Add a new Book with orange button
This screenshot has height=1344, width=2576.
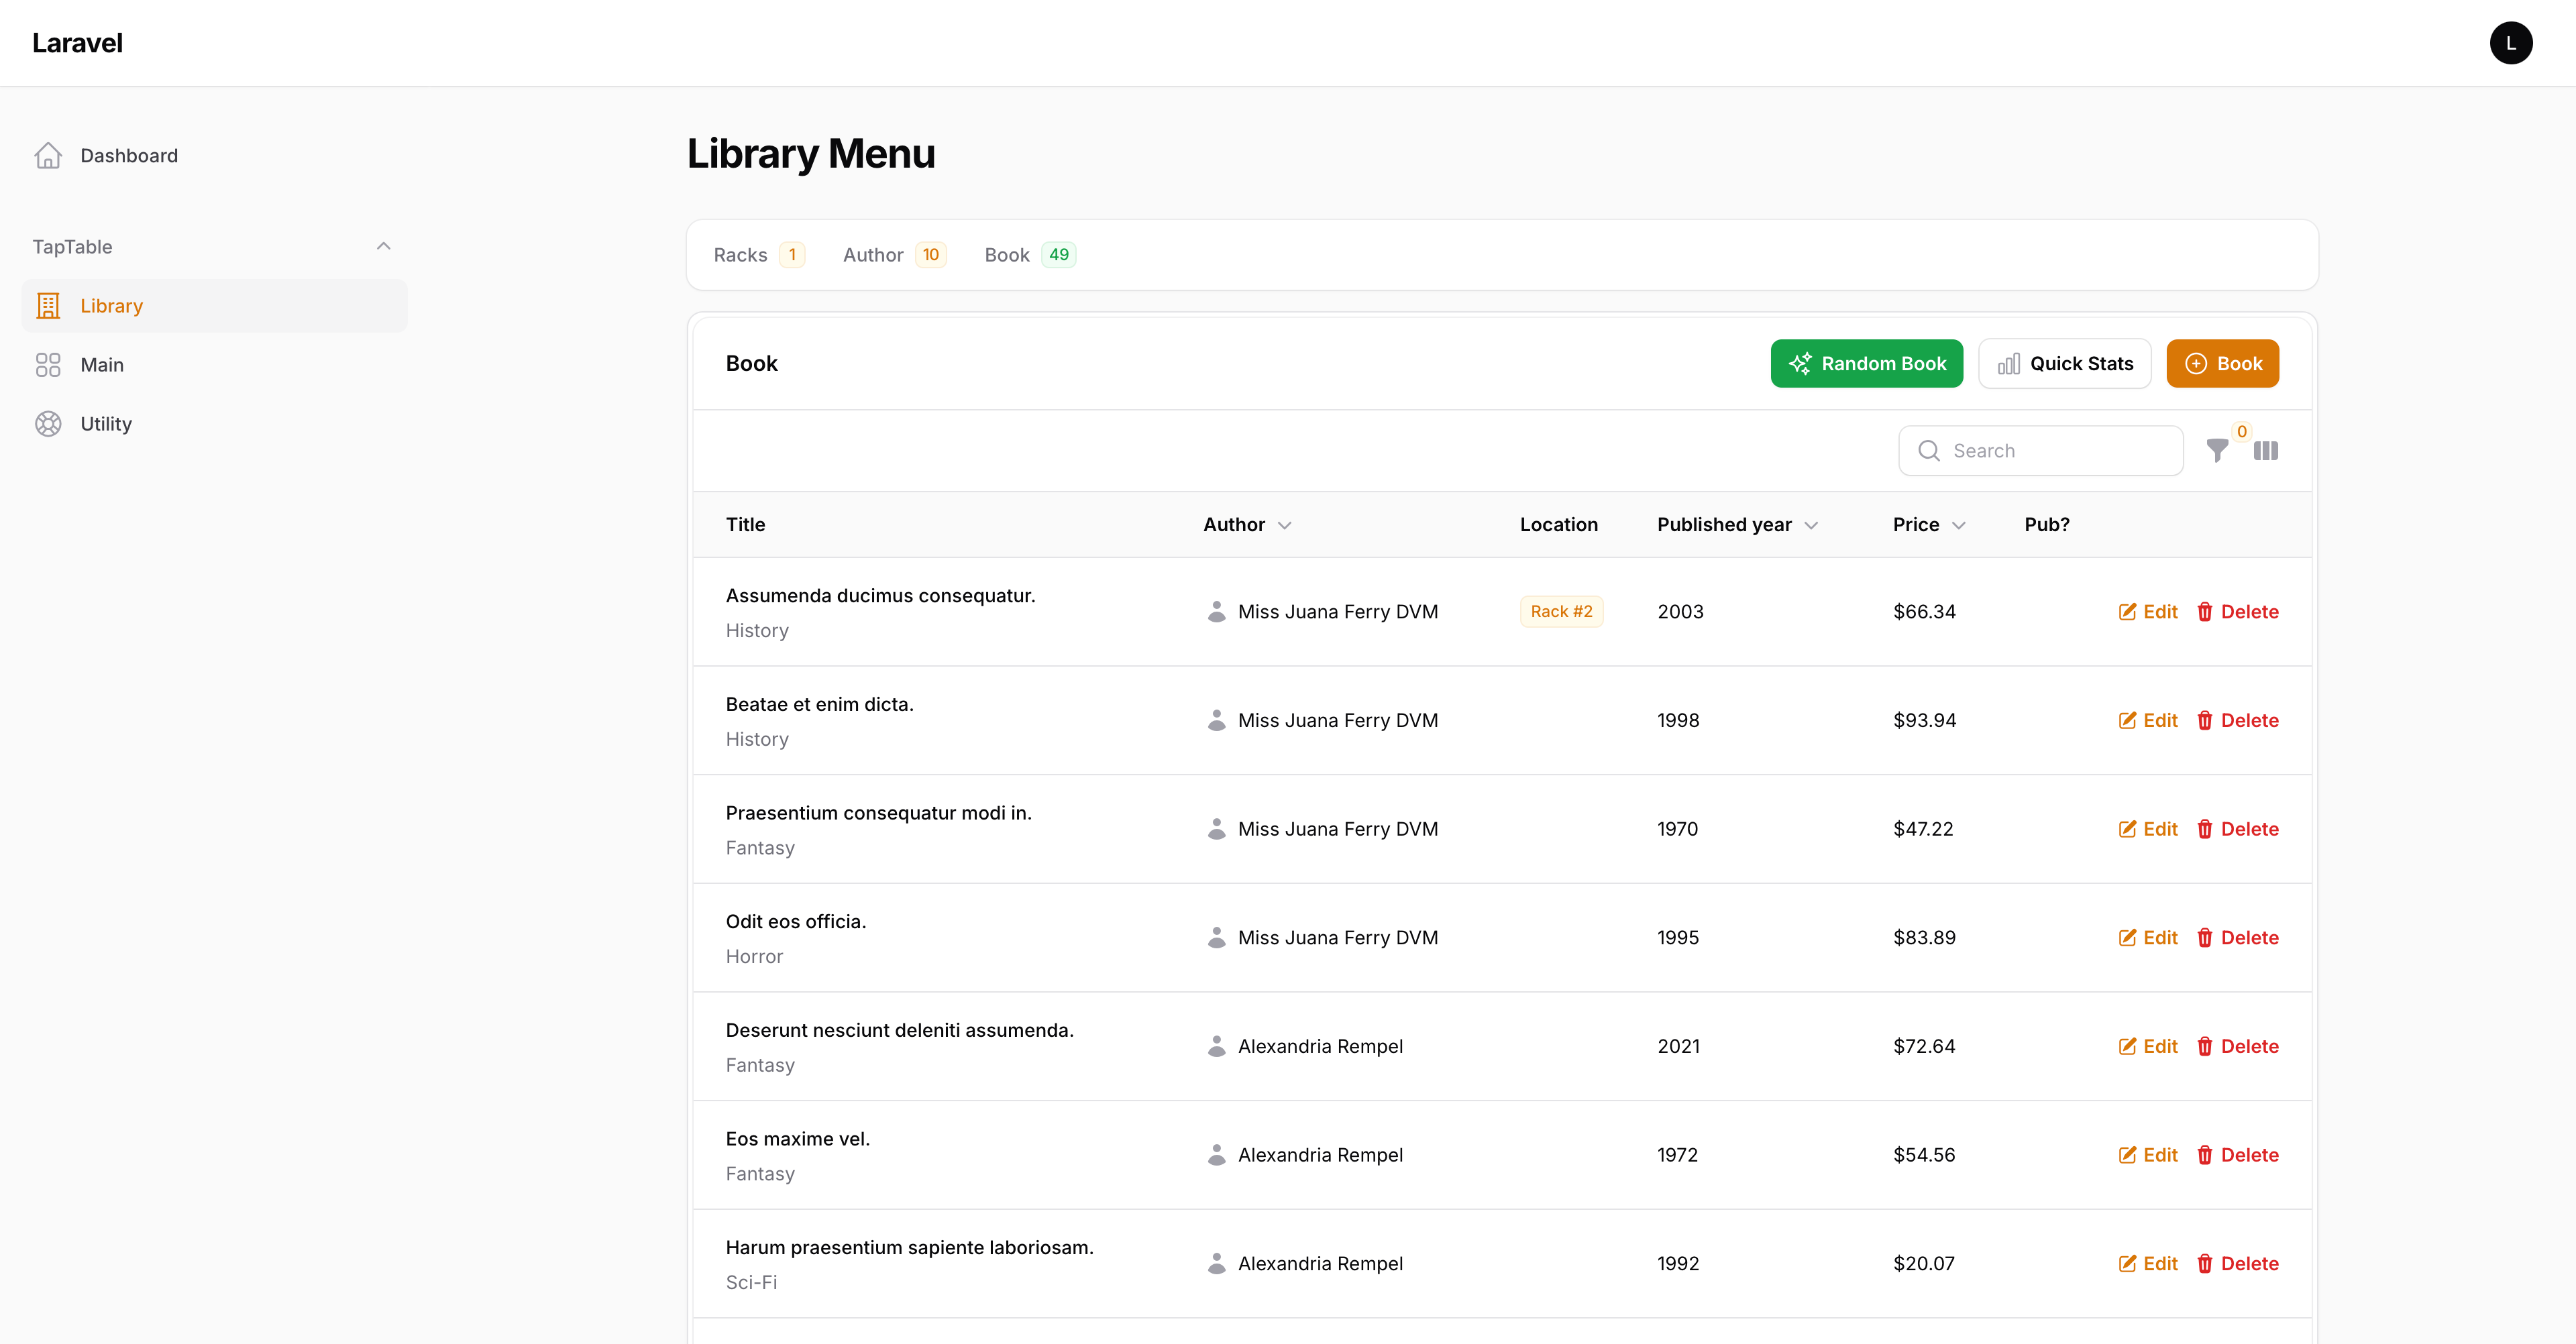pyautogui.click(x=2222, y=364)
